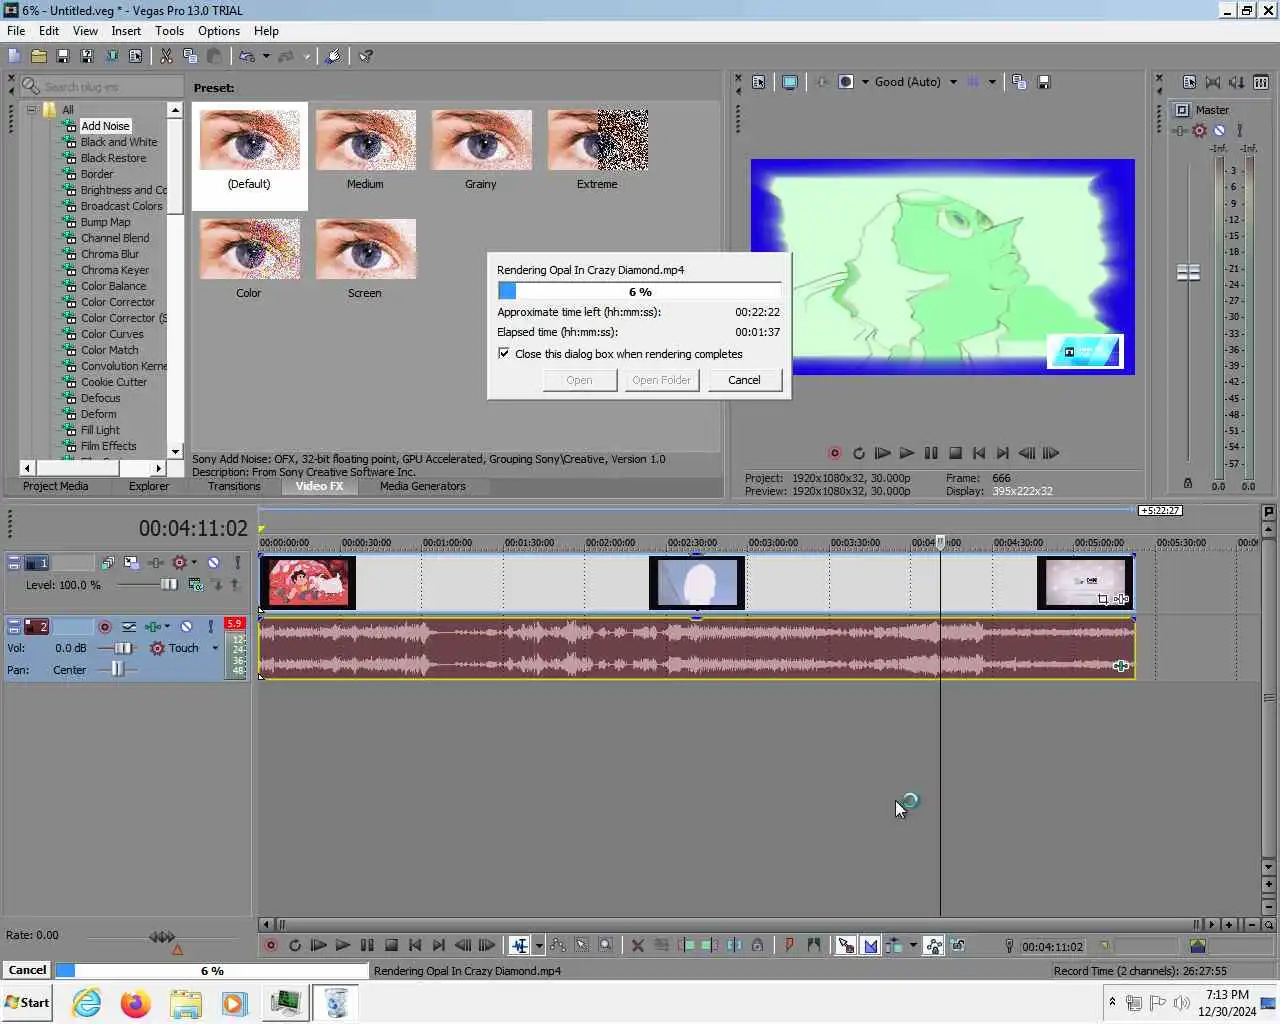This screenshot has width=1280, height=1024.
Task: Click the Undo icon in main toolbar
Action: (247, 56)
